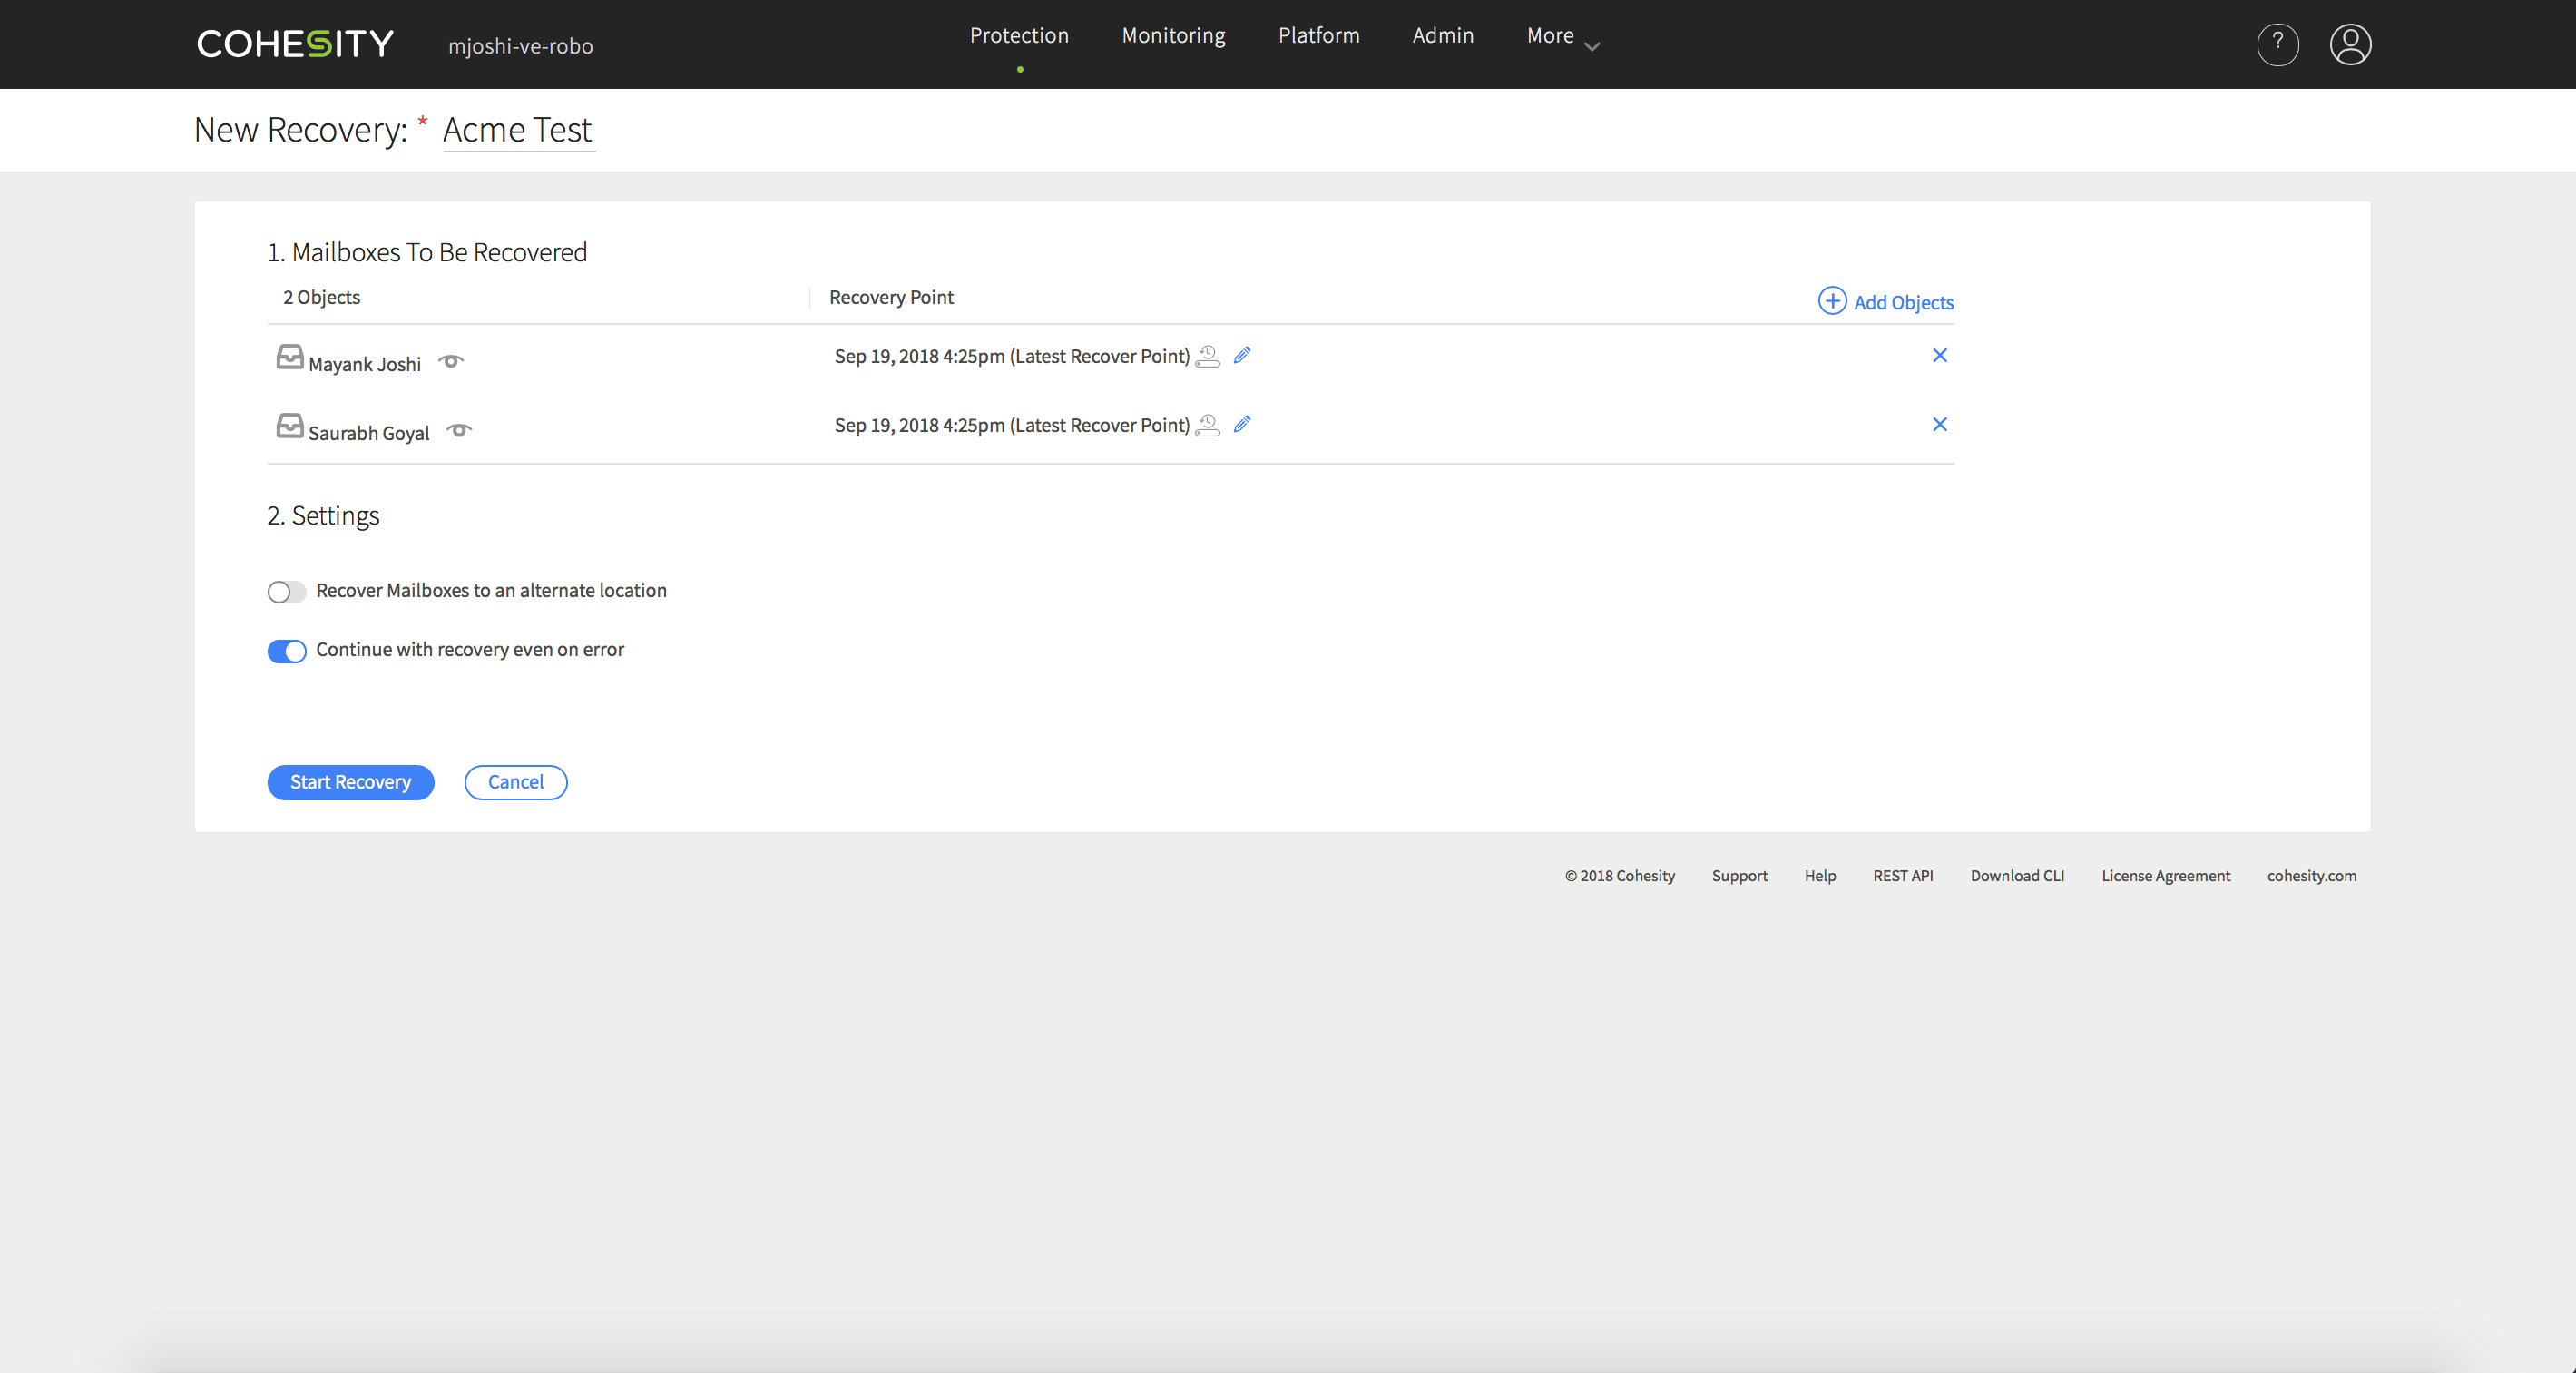Edit recovery point for Mayank Joshi
This screenshot has height=1373, width=2576.
pos(1242,355)
